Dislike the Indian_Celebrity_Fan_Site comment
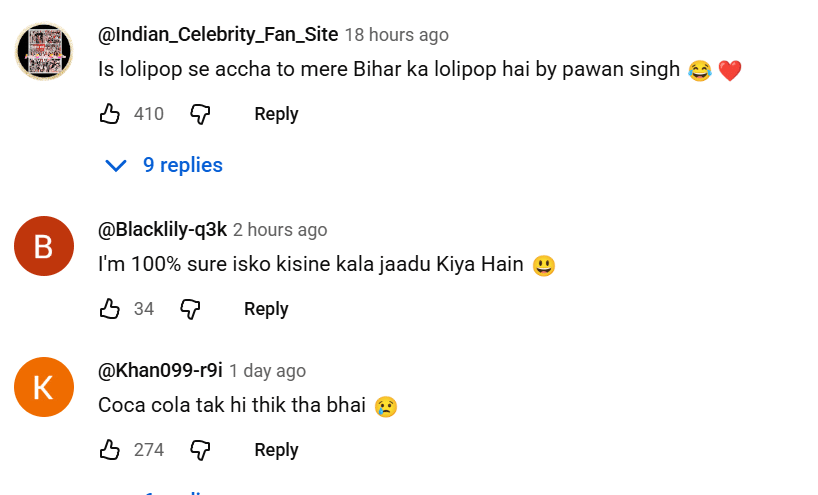The width and height of the screenshot is (818, 495). (x=200, y=114)
